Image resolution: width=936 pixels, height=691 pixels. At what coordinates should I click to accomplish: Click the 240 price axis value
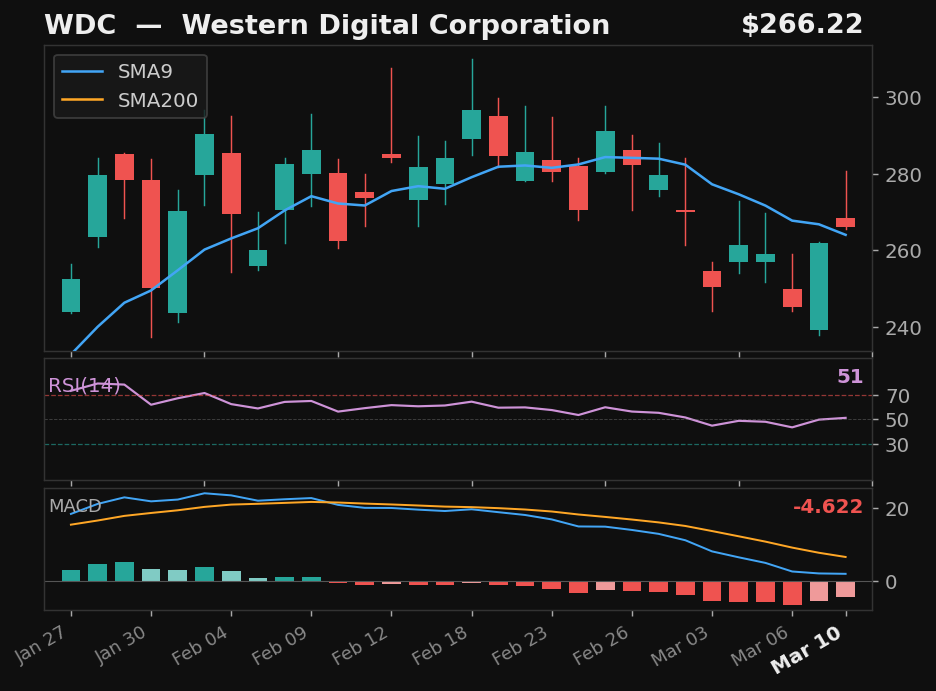point(905,327)
